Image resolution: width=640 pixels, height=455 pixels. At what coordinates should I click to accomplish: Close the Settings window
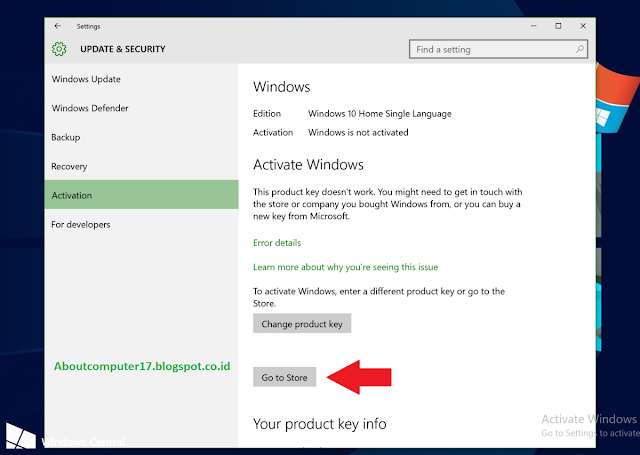(583, 26)
